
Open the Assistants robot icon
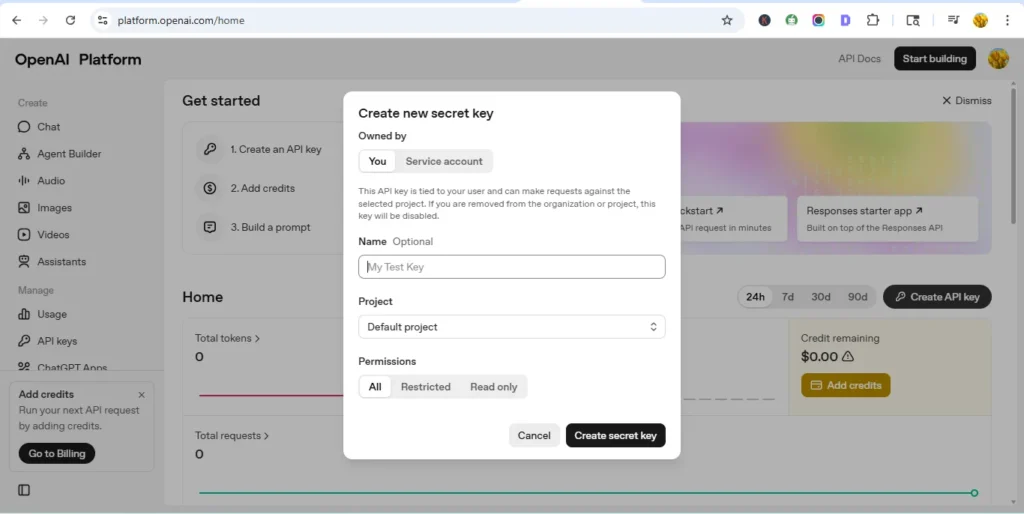(24, 261)
